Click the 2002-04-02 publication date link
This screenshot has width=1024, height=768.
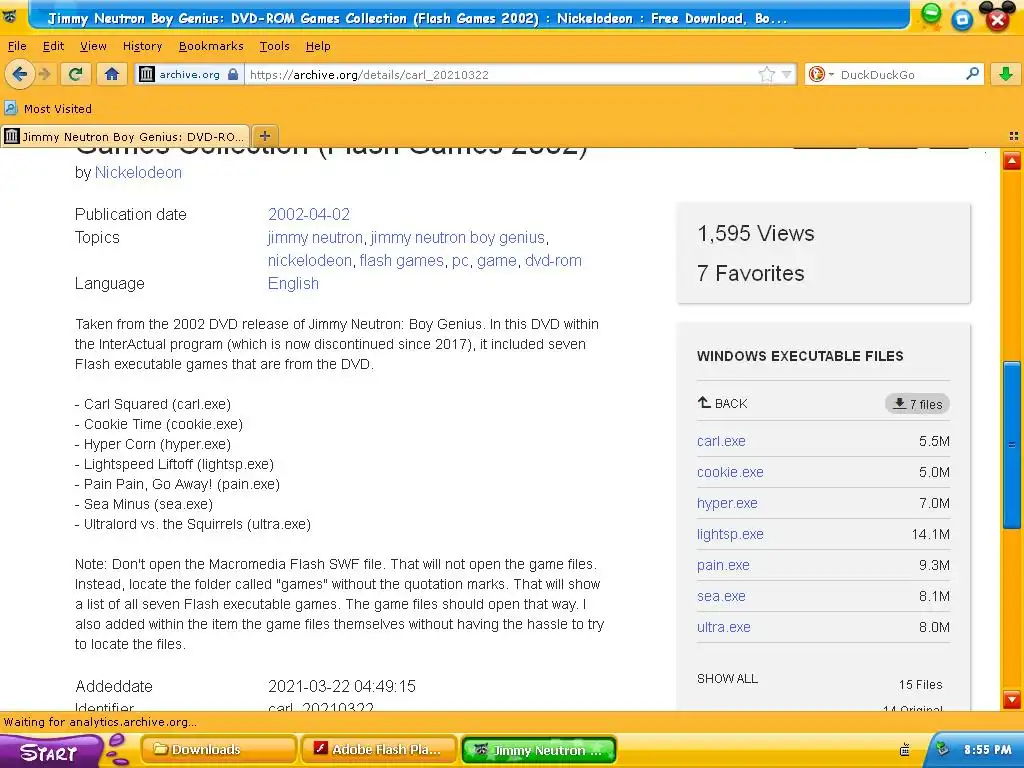click(x=309, y=214)
